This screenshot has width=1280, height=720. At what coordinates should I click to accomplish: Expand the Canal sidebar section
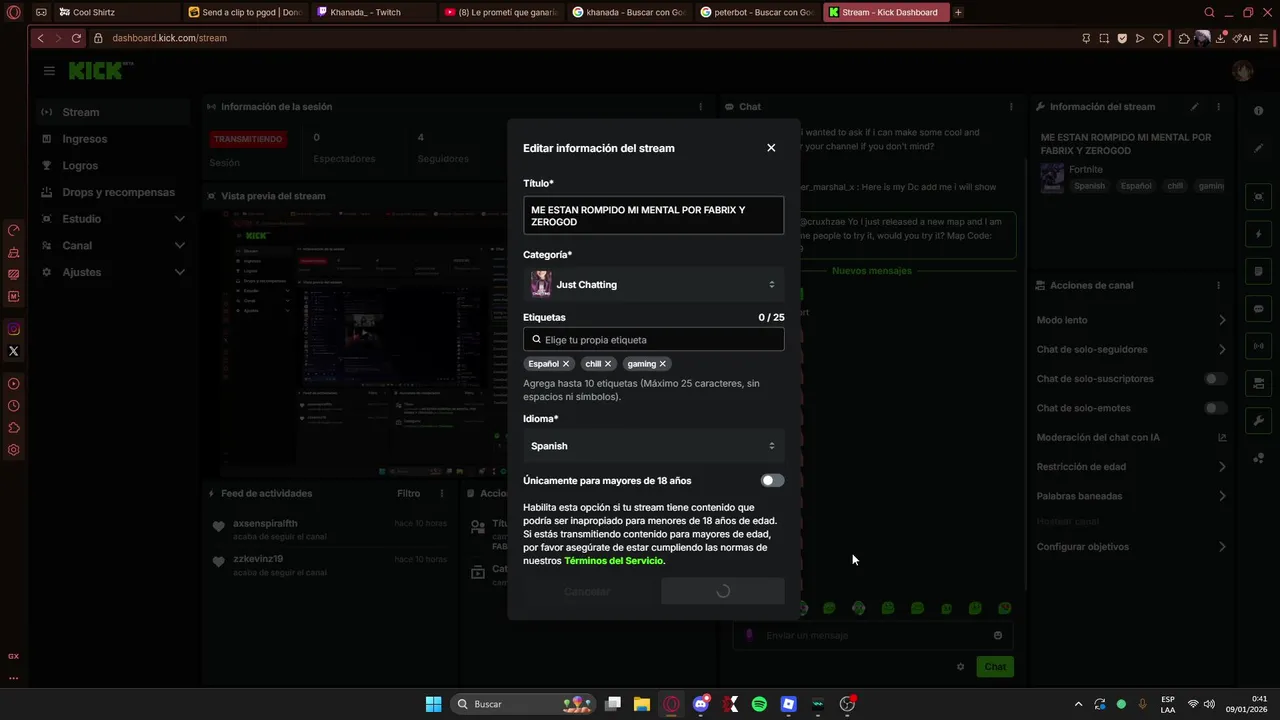[112, 245]
